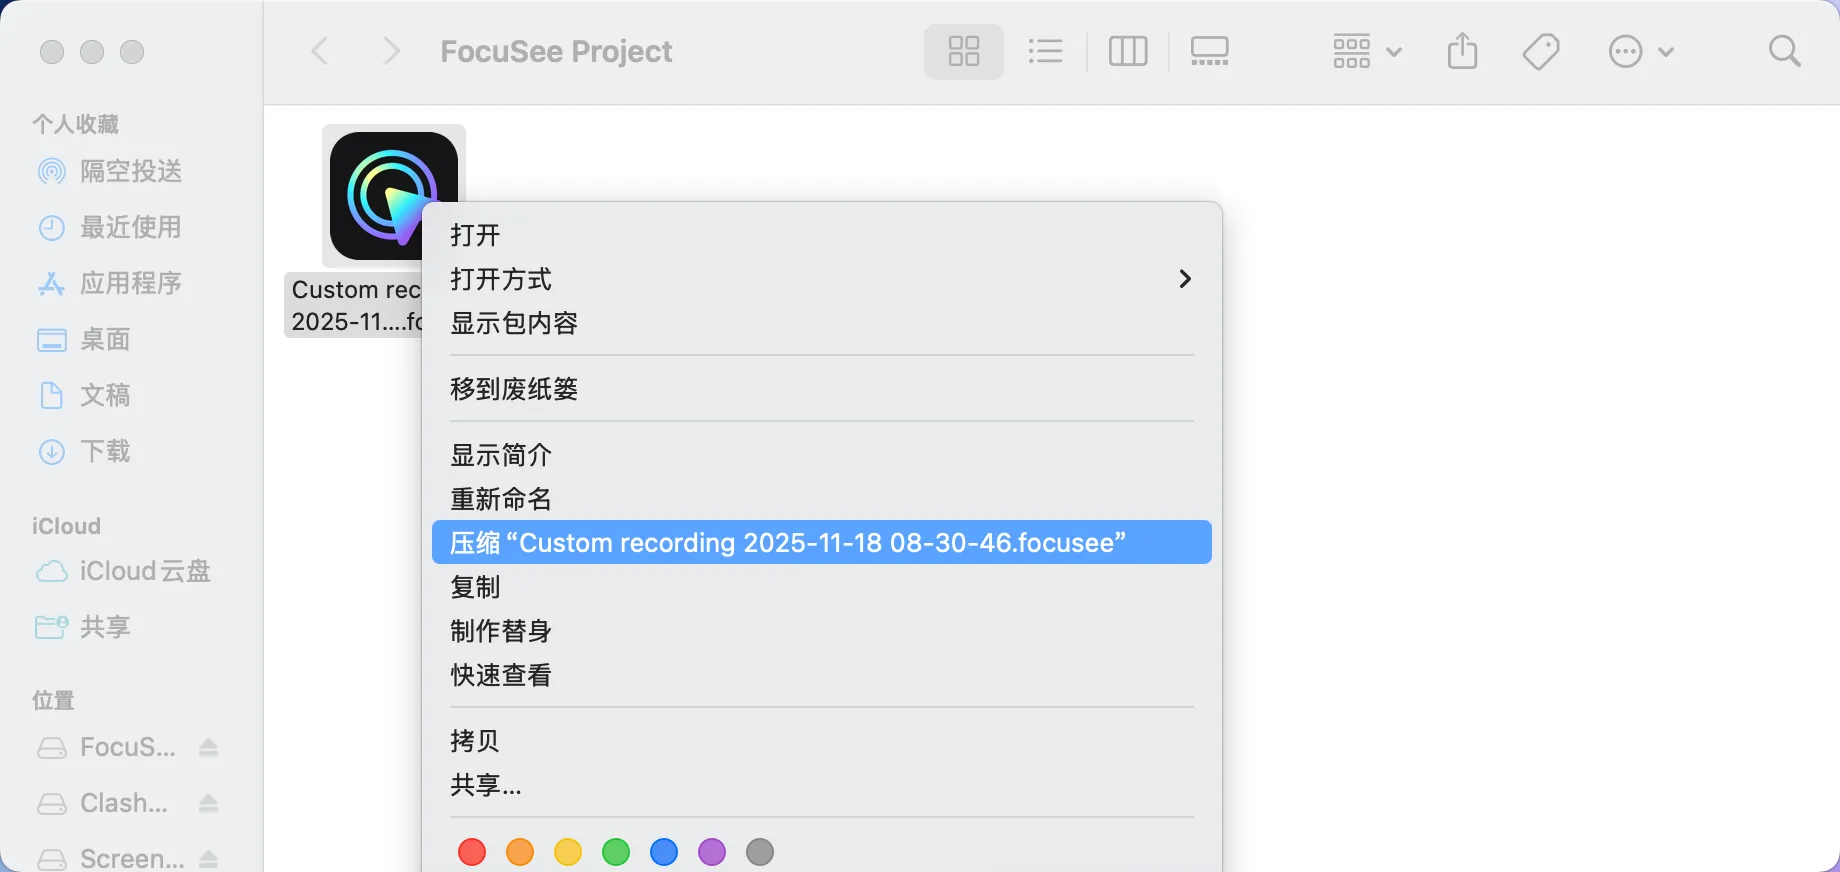Choose 拷贝 from the context menu
The width and height of the screenshot is (1840, 872).
[821, 741]
